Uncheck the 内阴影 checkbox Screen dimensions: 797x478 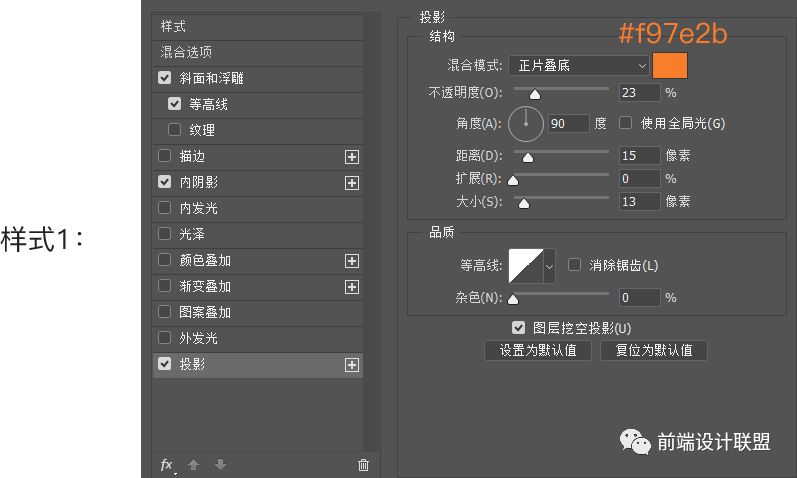(164, 181)
